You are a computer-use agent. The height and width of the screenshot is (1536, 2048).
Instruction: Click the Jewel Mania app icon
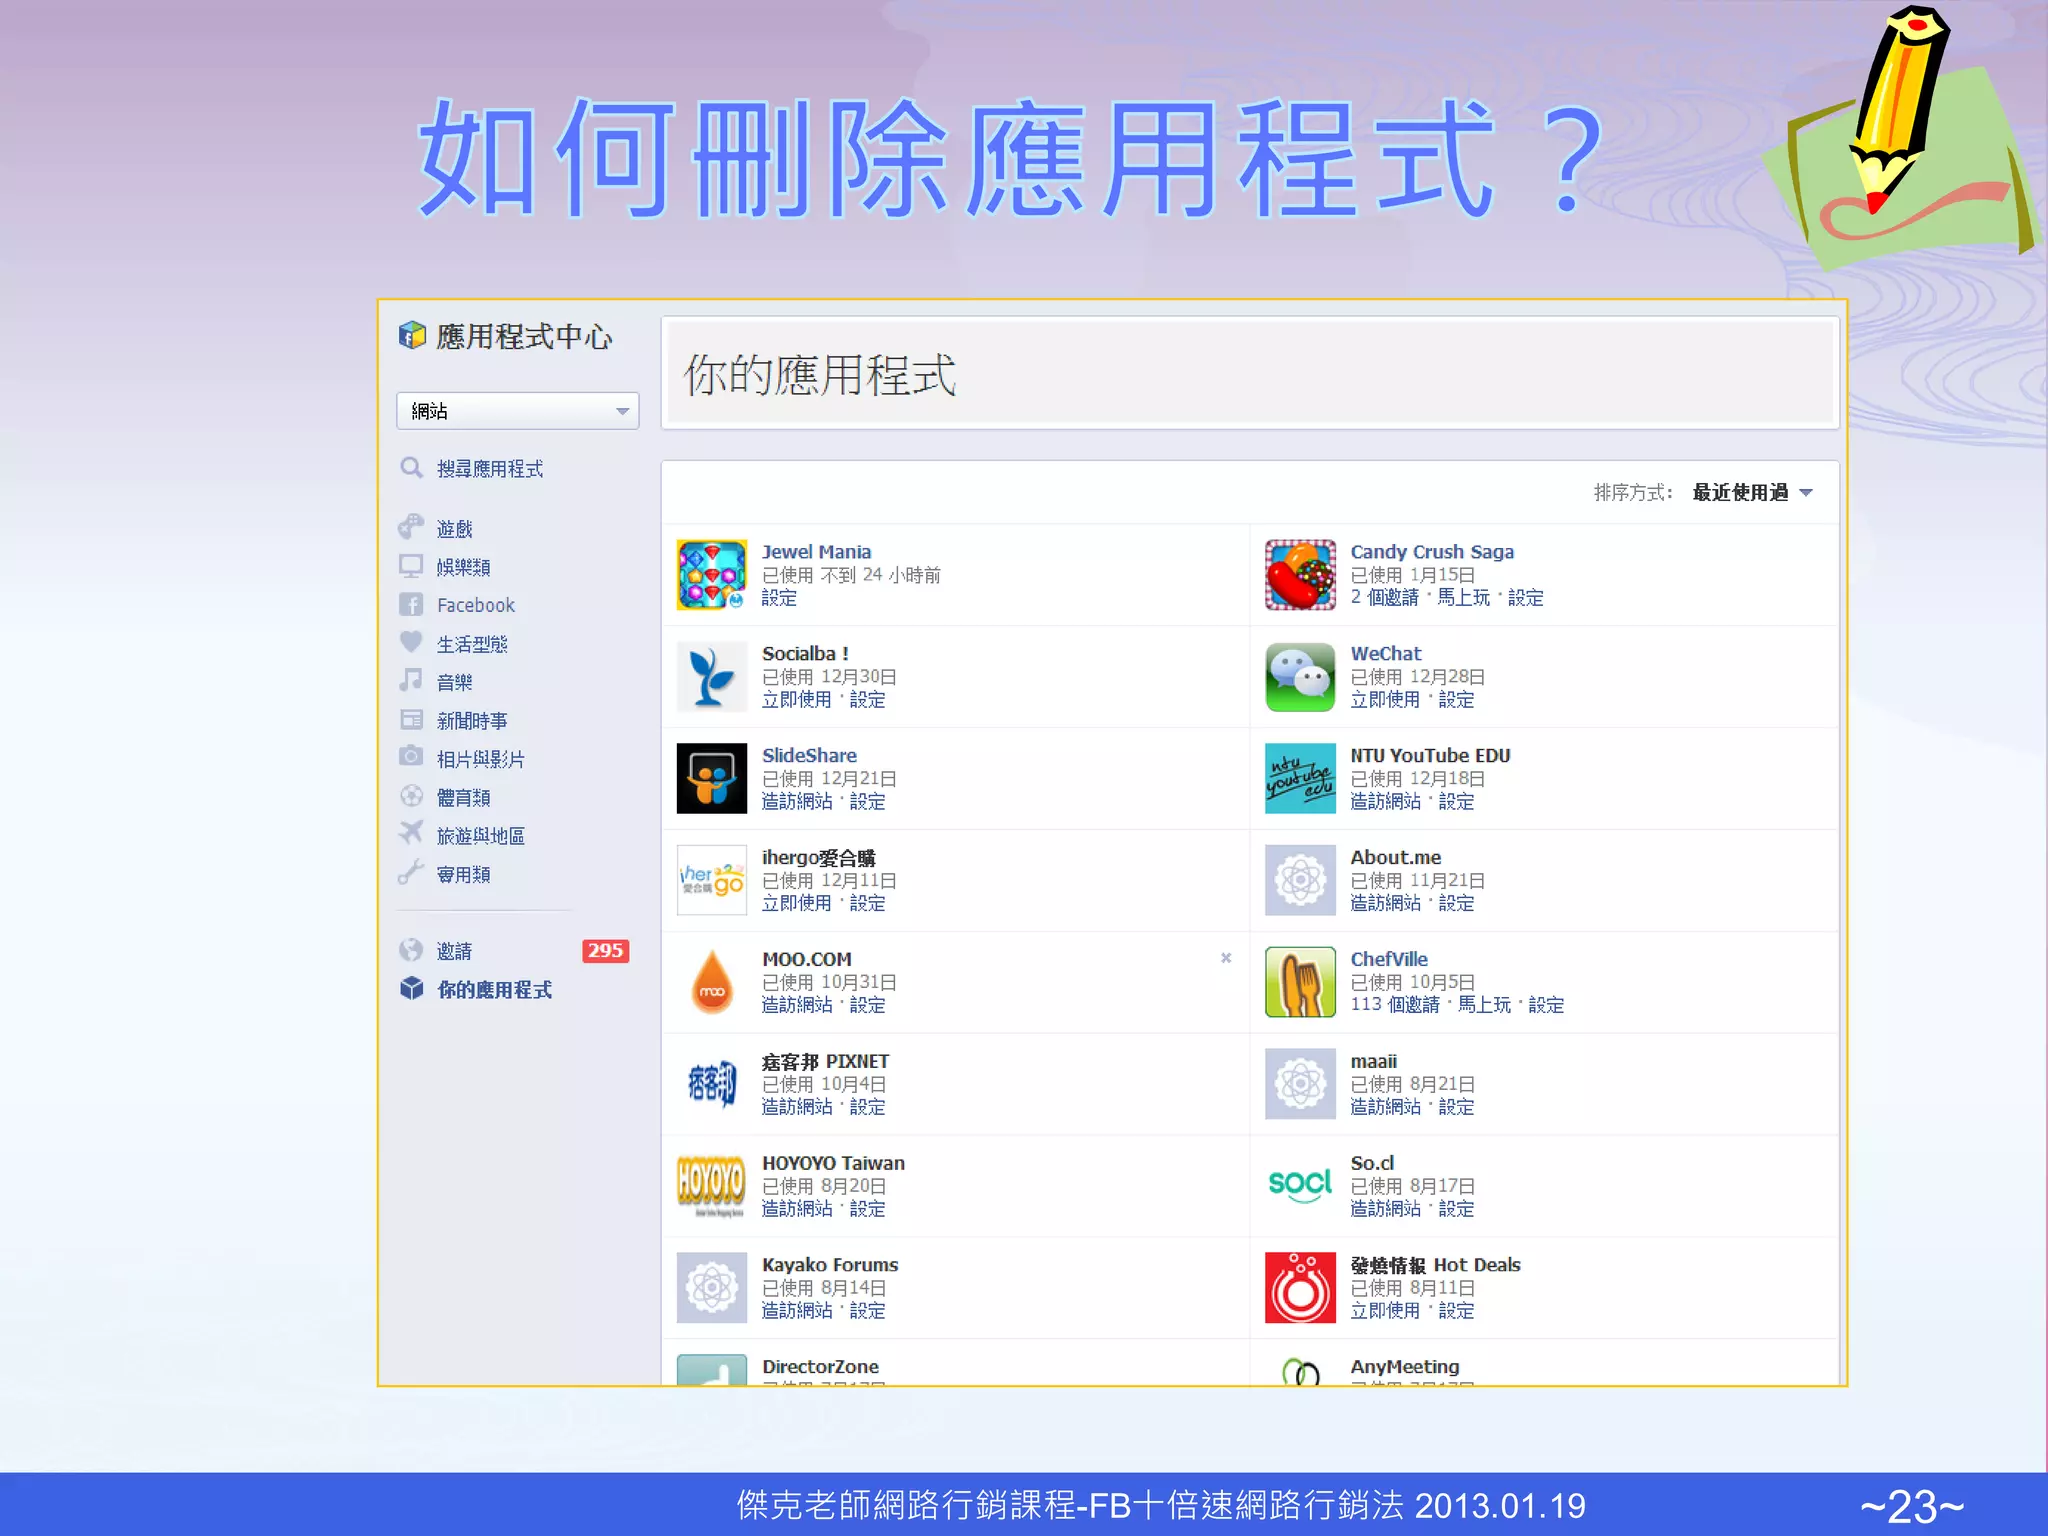711,575
